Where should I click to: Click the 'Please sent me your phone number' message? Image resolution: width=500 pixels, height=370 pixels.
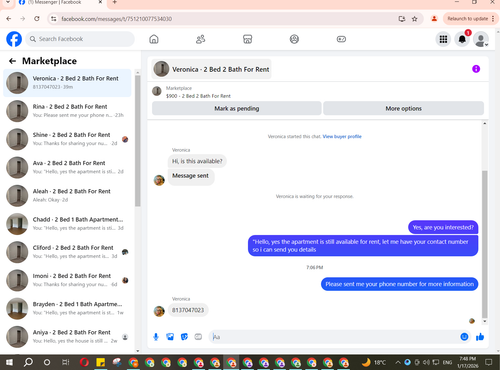pos(399,284)
